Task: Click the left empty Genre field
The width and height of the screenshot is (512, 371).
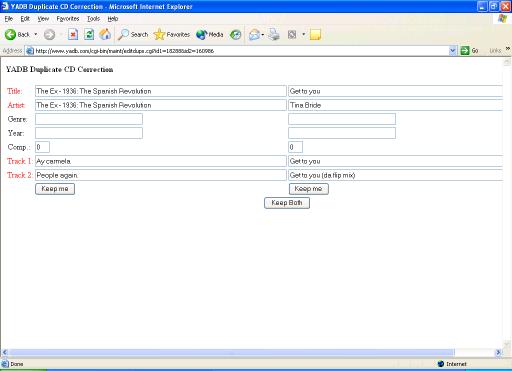Action: (x=89, y=119)
